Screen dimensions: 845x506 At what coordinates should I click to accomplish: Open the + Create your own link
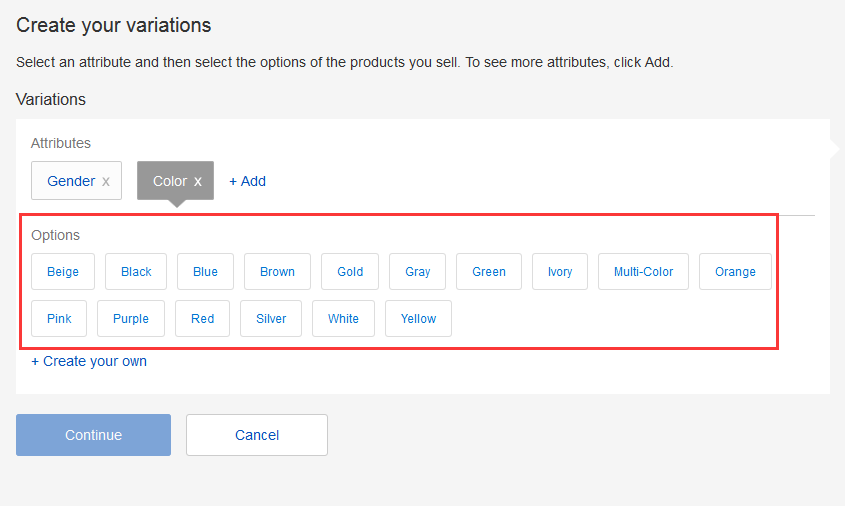[x=89, y=361]
